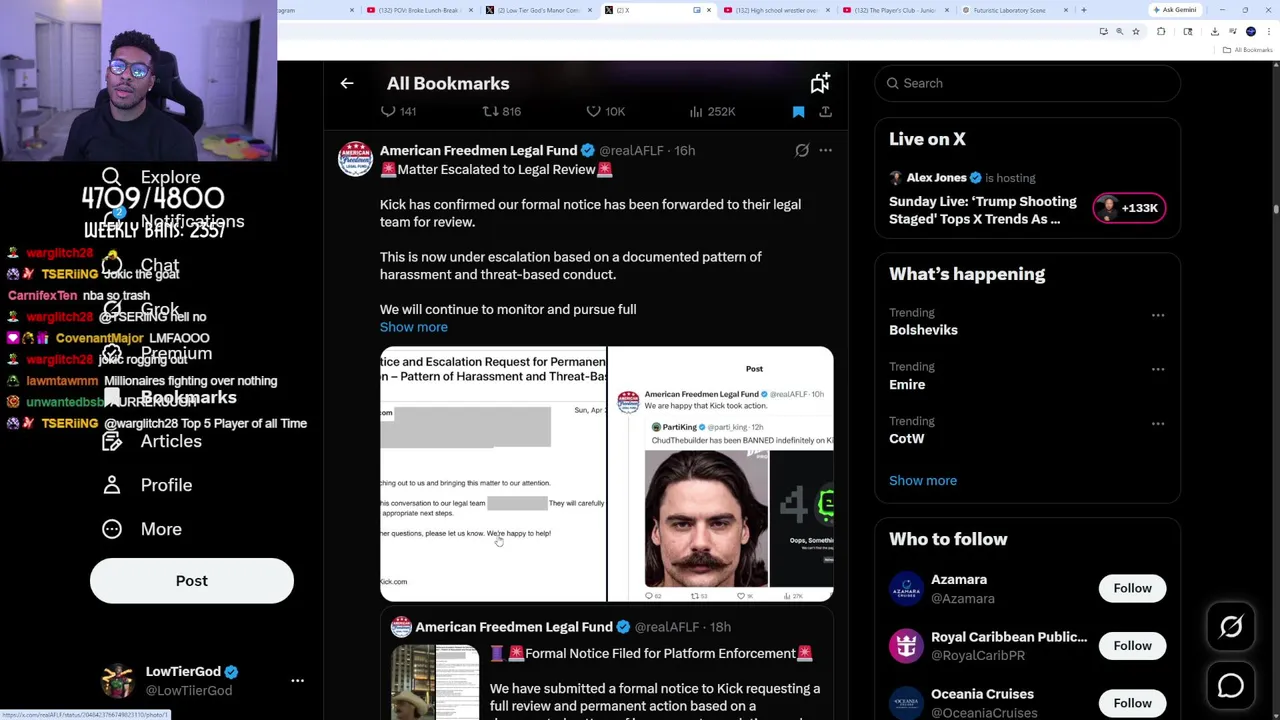
Task: Open the quoted post's thumbnail image
Action: point(435,682)
